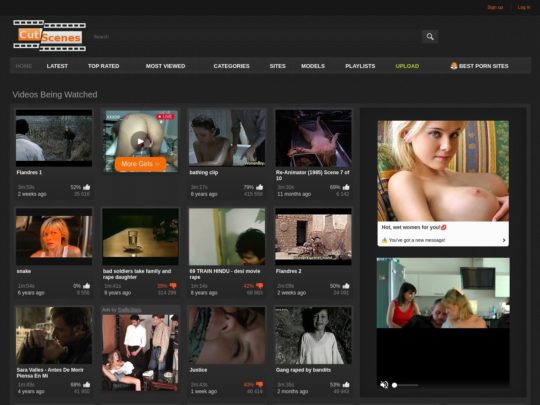This screenshot has width=540, height=405.
Task: Click the chevron arrow on message ad
Action: point(504,240)
